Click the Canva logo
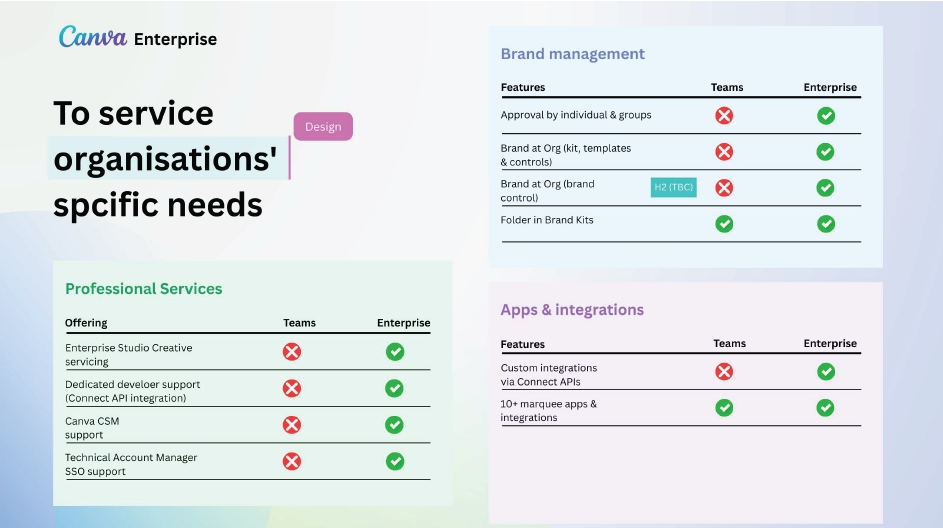 coord(93,38)
